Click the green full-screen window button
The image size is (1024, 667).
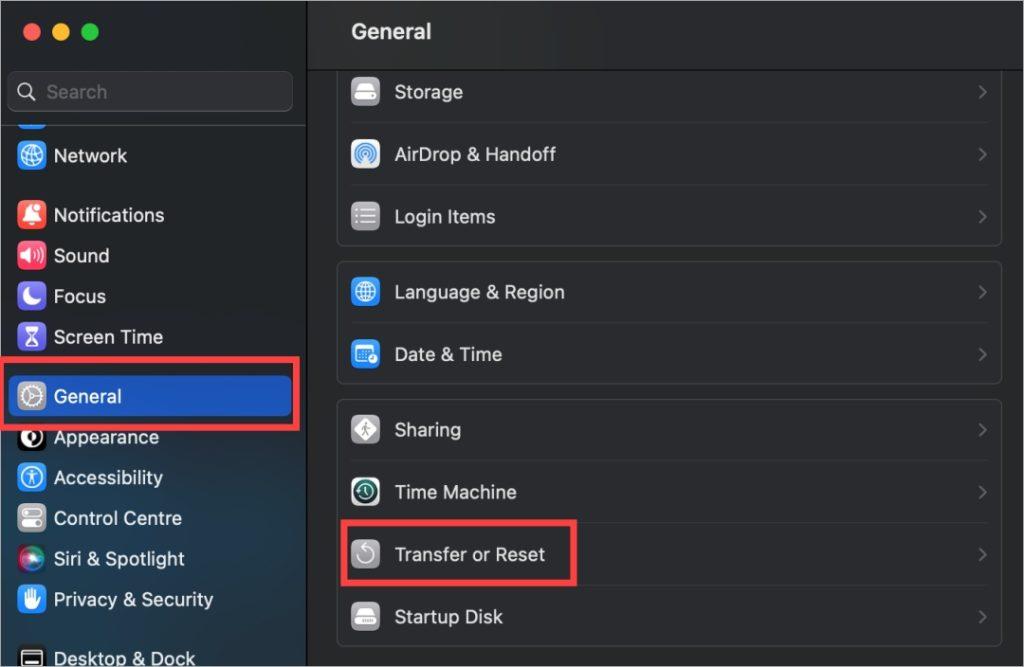coord(89,31)
